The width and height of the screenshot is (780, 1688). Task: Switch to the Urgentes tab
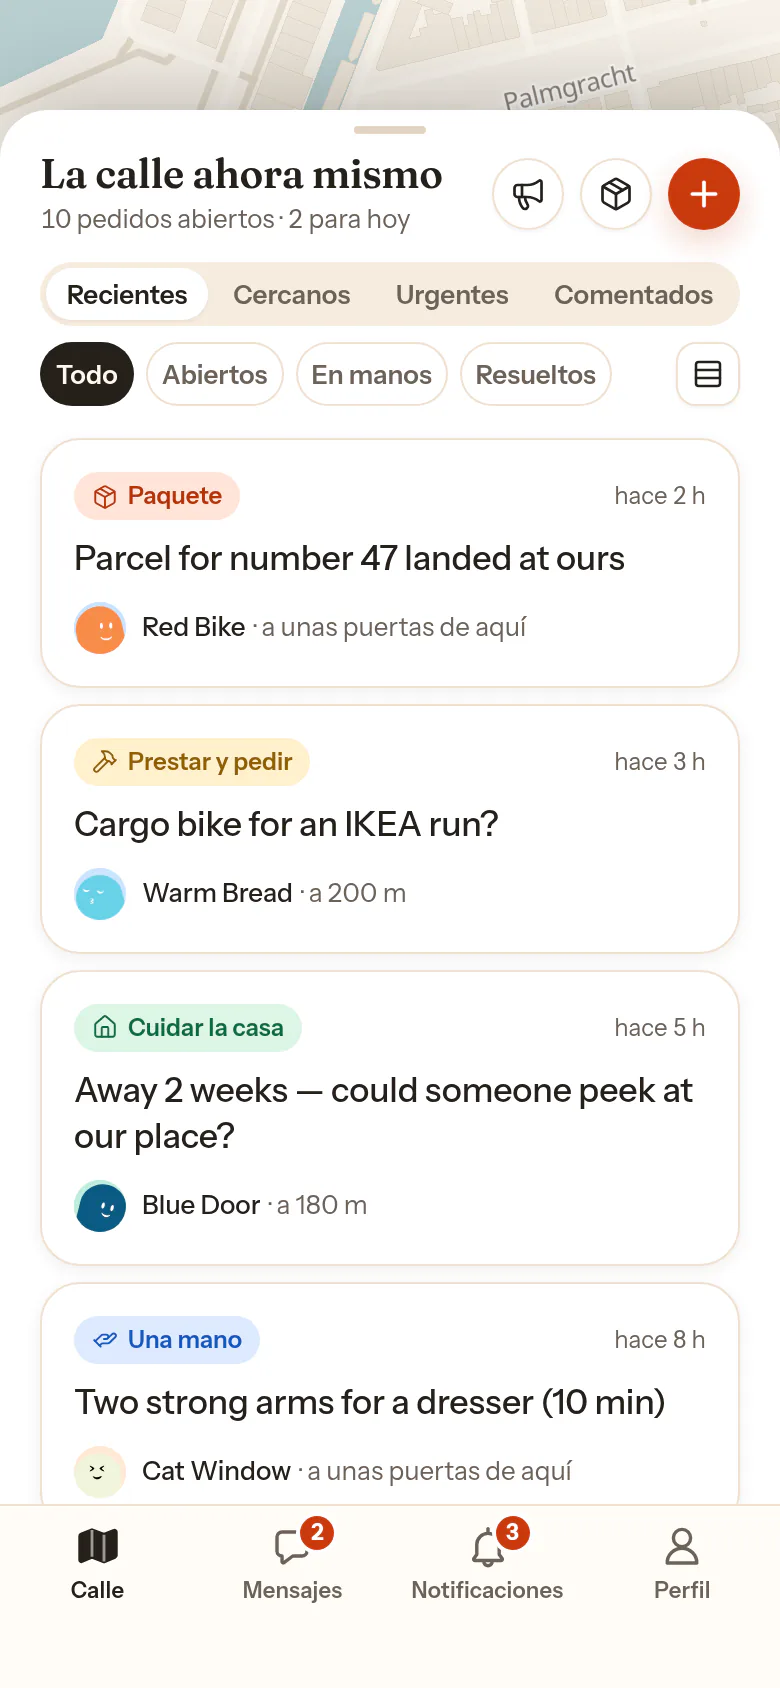click(x=452, y=295)
